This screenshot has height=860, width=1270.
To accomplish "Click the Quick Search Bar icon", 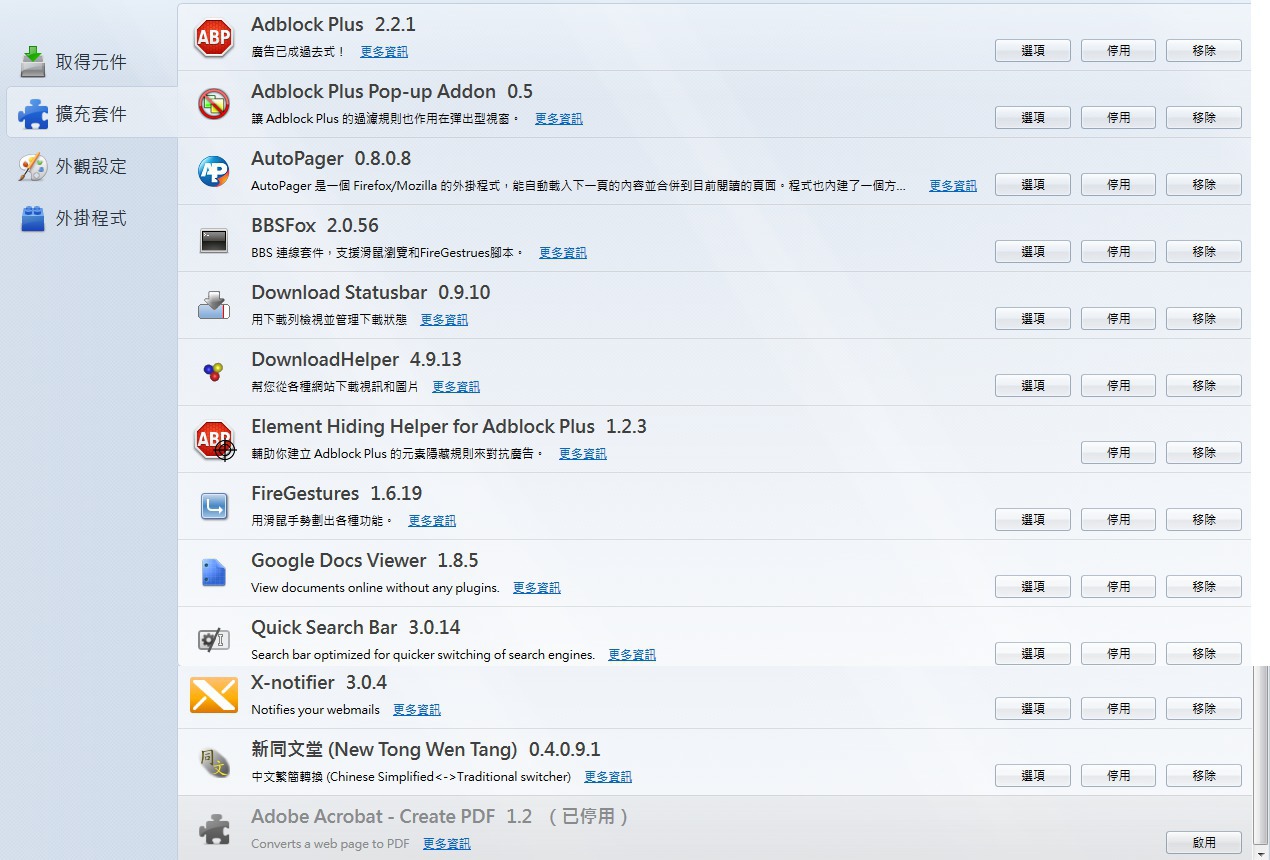I will point(214,640).
